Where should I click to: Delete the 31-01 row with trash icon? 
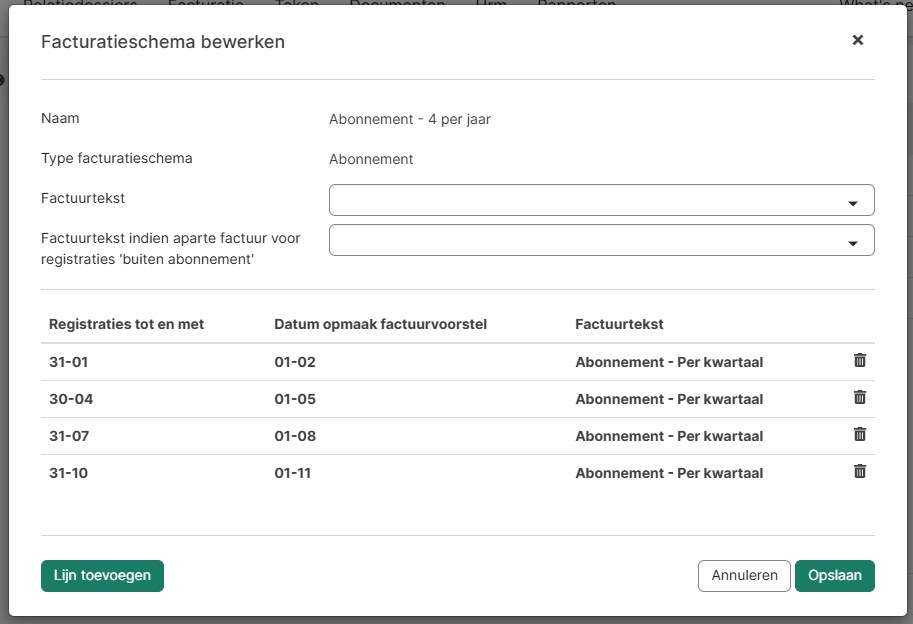(859, 361)
